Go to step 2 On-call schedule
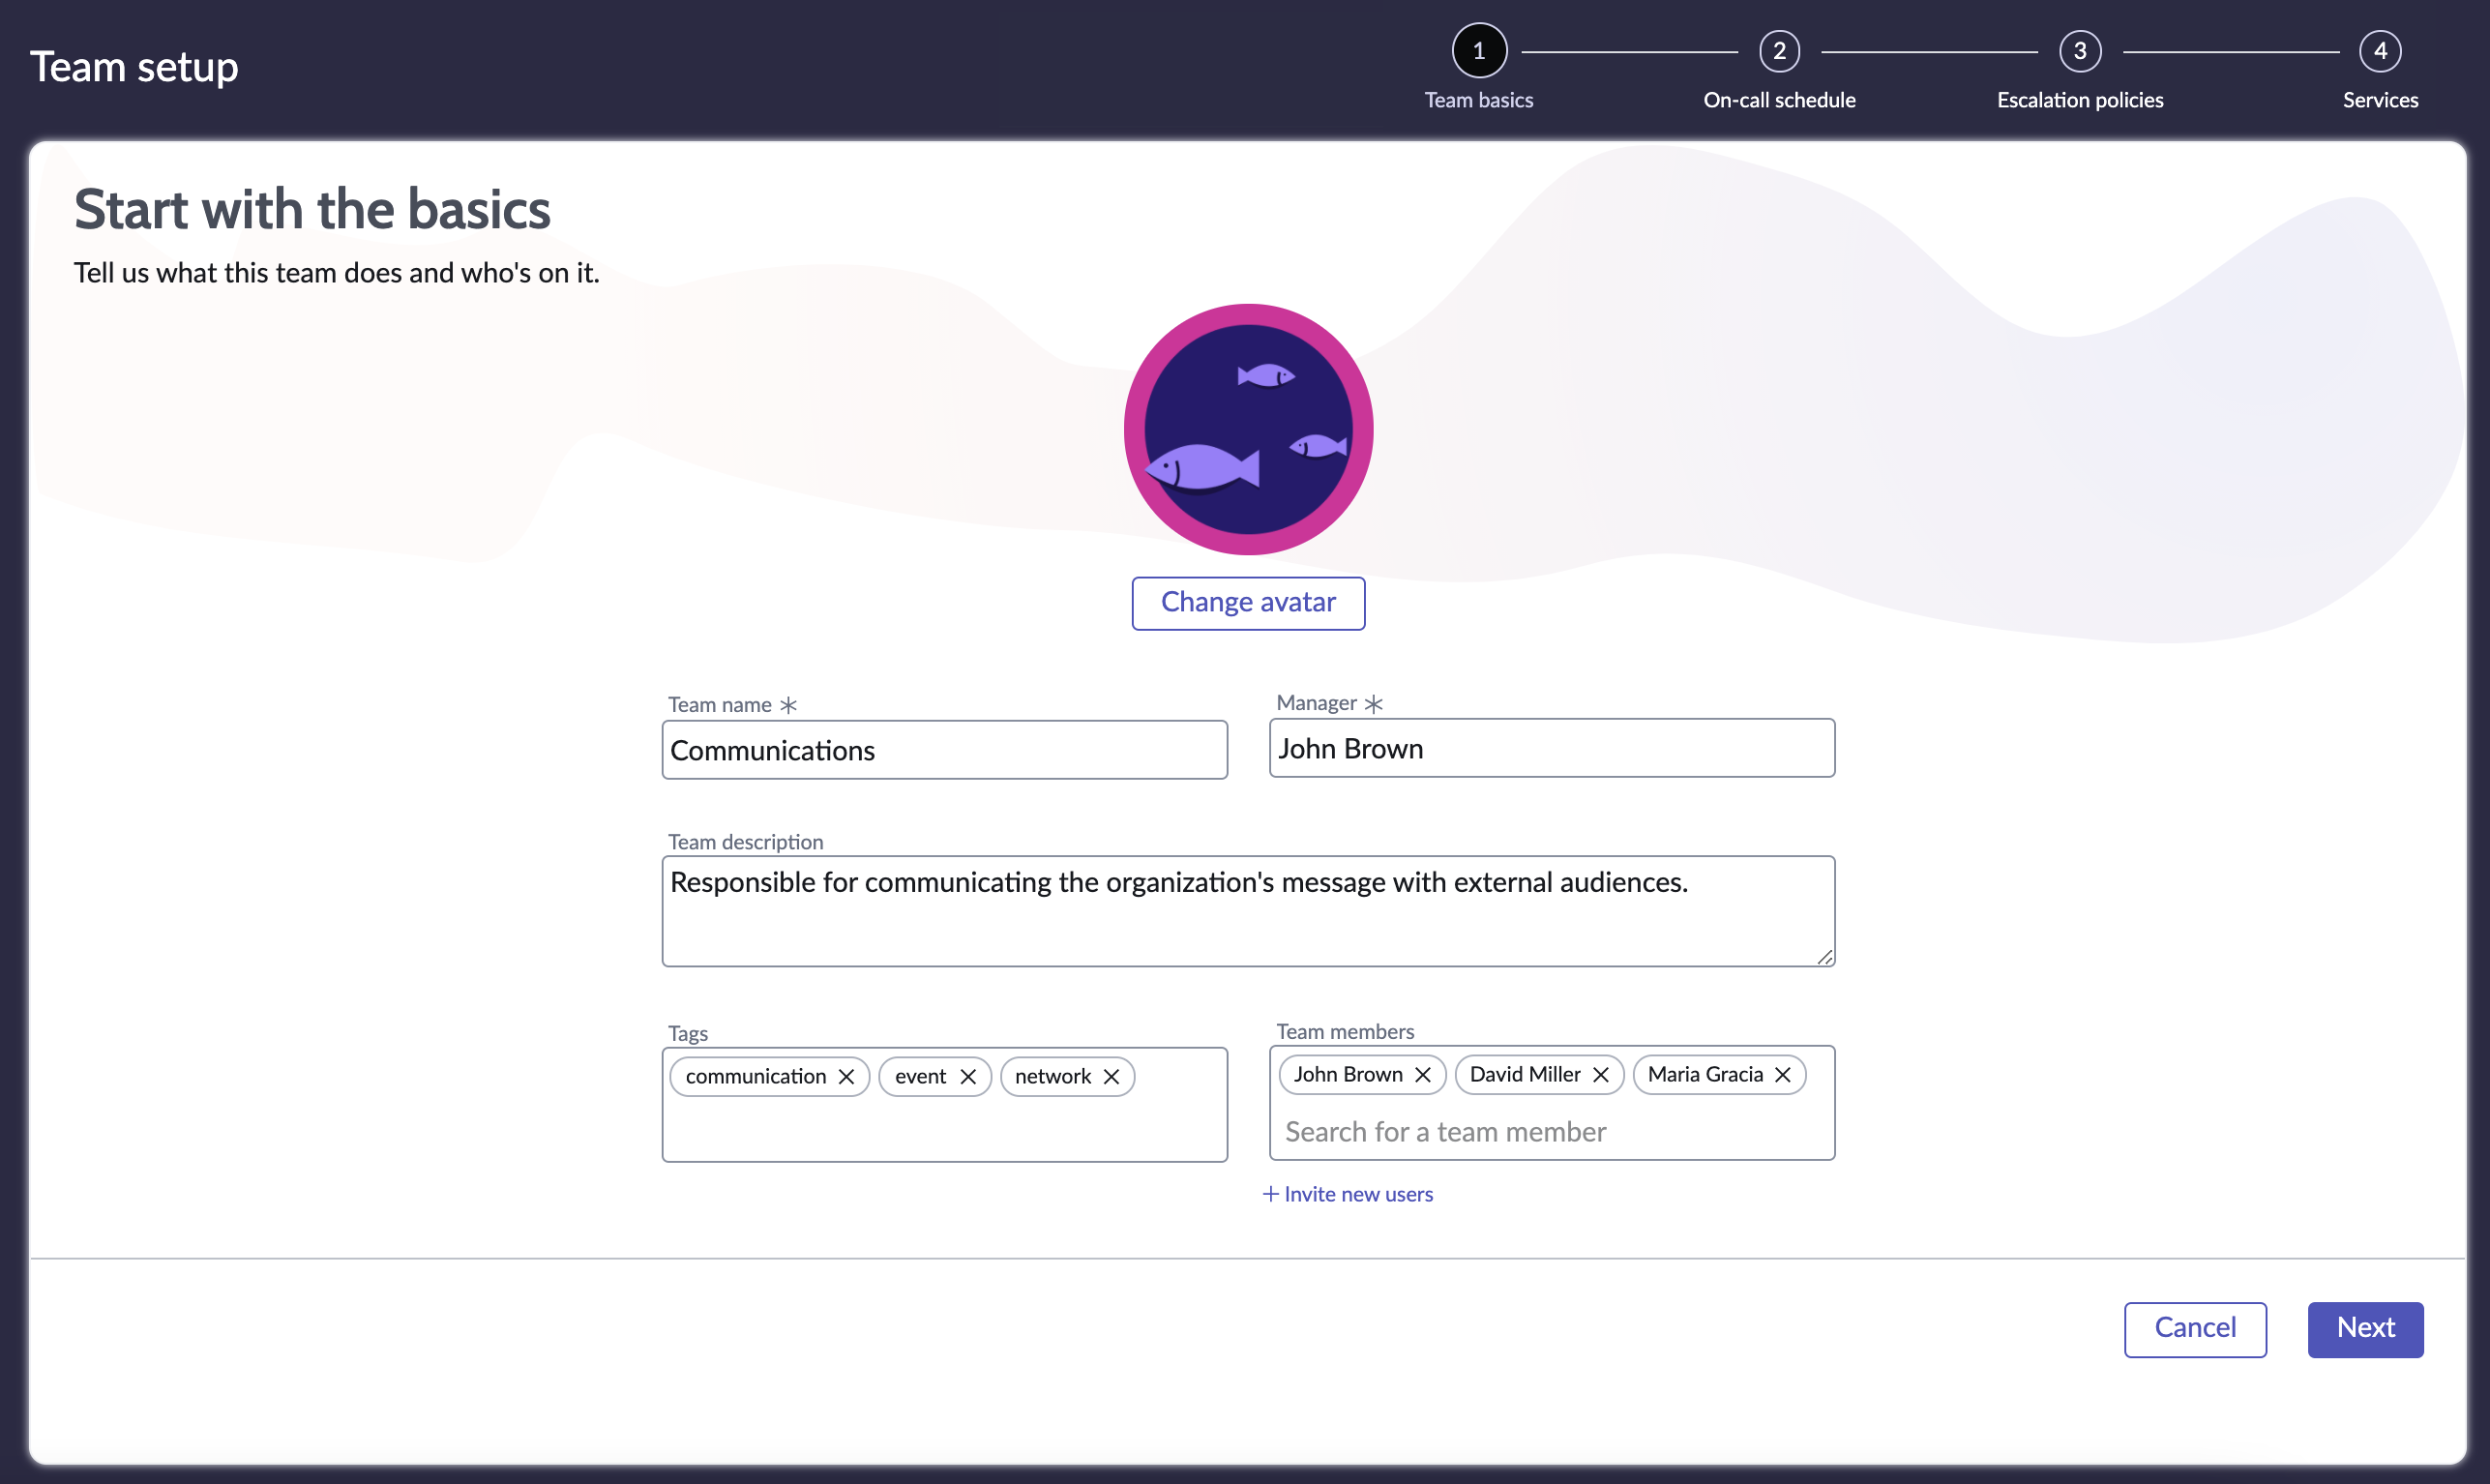 tap(1779, 51)
